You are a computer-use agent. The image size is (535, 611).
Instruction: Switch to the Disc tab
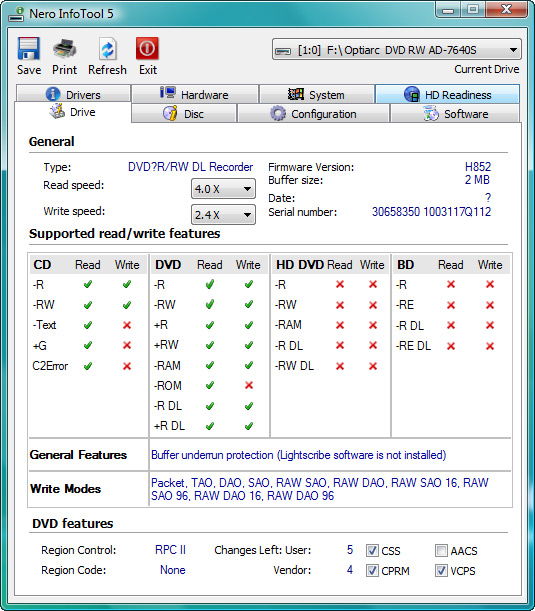(x=184, y=114)
